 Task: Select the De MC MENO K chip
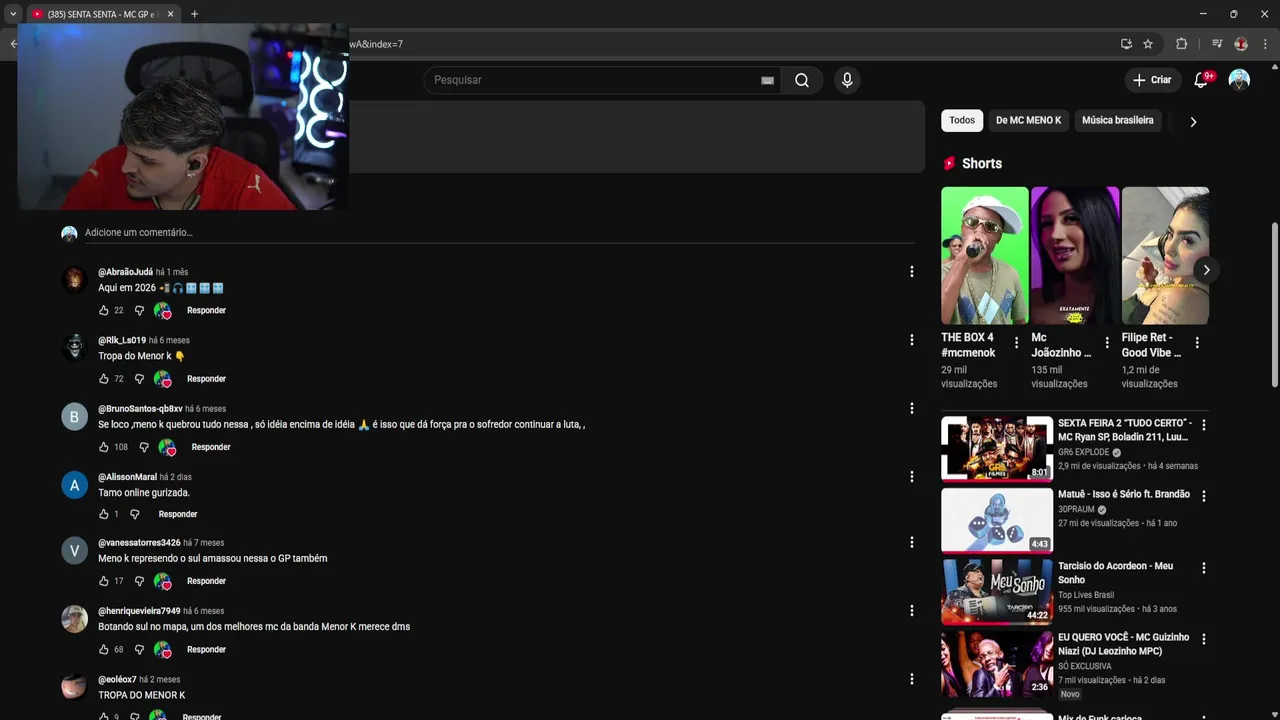click(1028, 120)
